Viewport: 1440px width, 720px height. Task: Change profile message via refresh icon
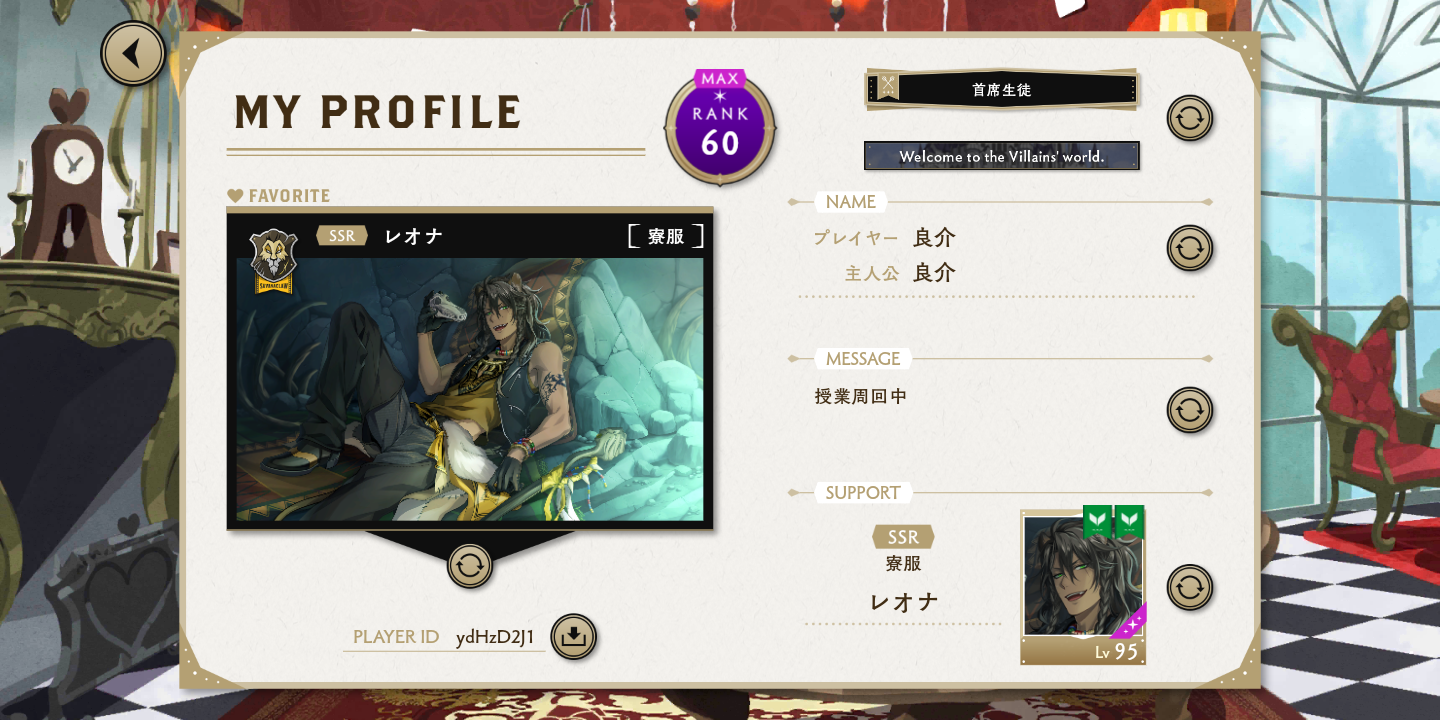pos(1190,410)
